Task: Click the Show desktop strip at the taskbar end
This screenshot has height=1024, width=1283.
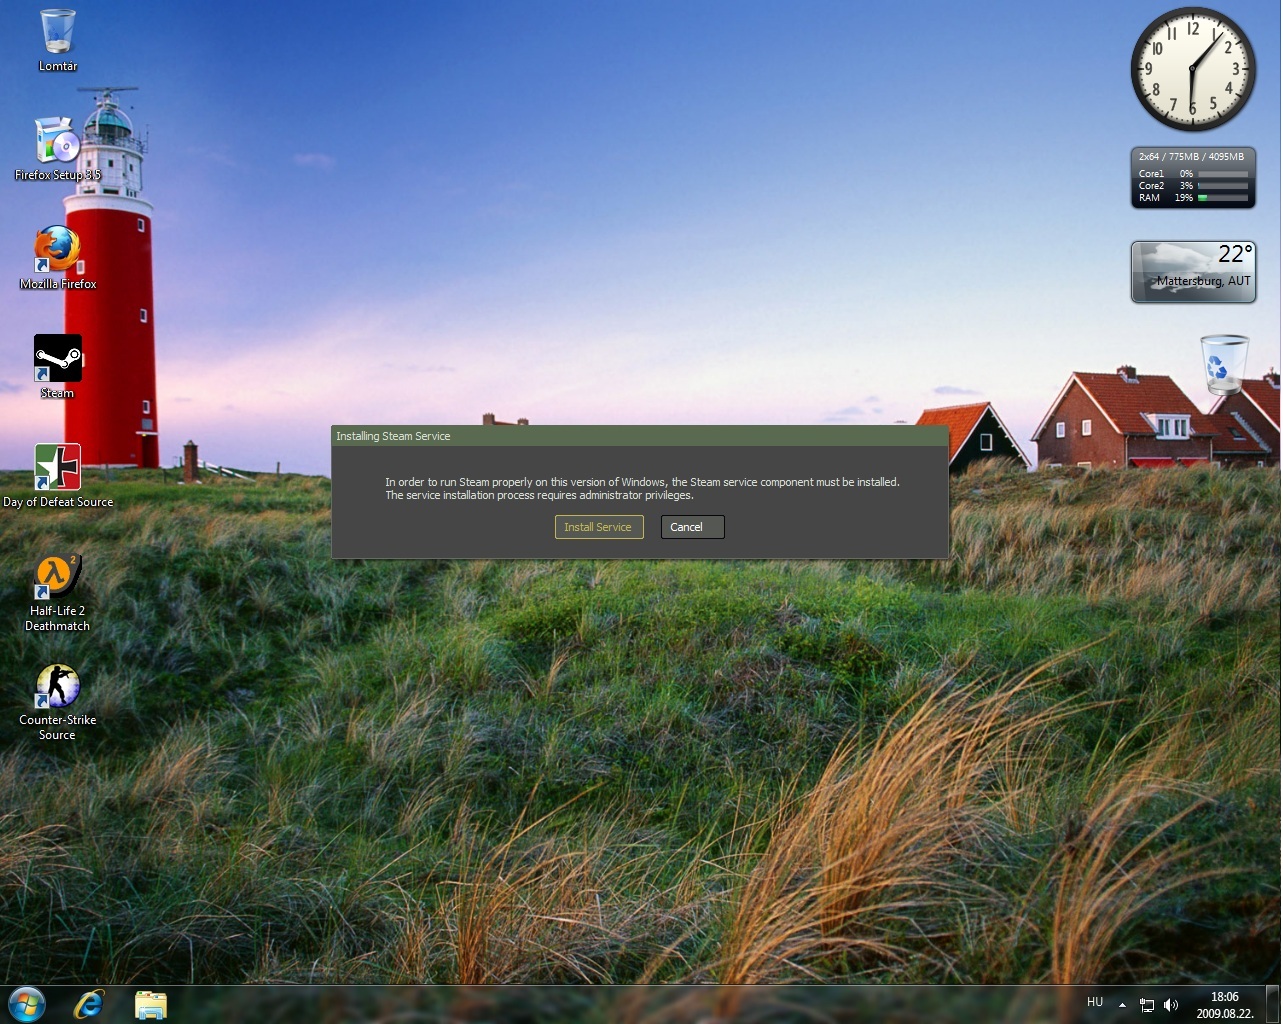Action: (1274, 1005)
